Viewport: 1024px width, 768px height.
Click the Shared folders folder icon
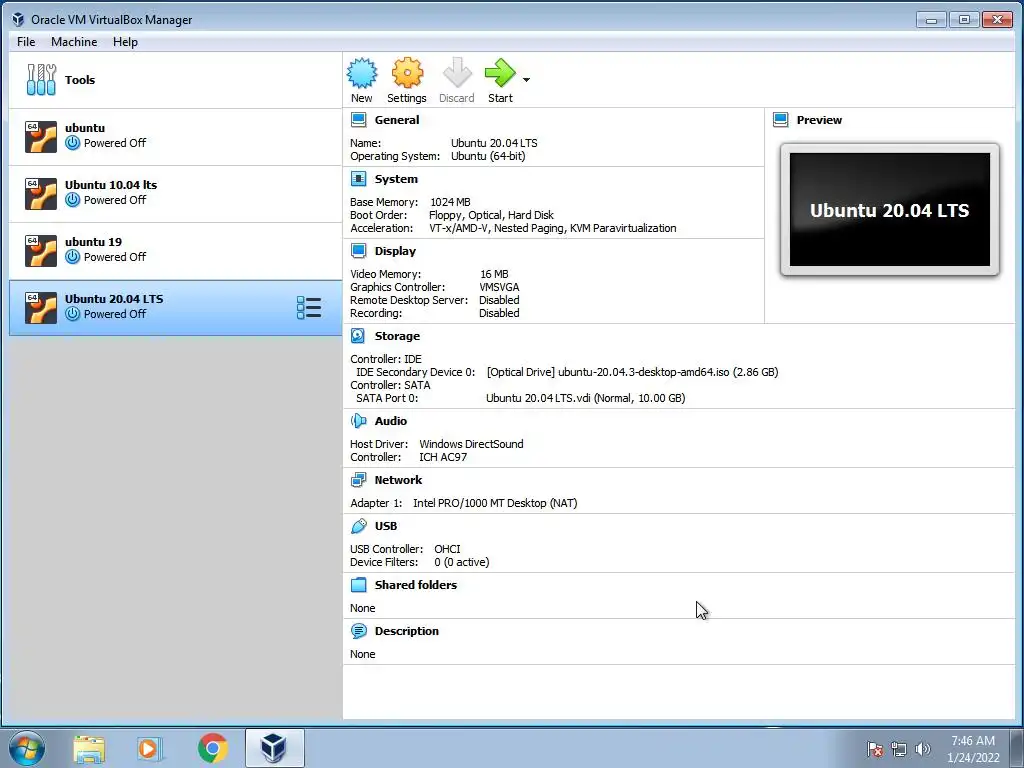click(359, 584)
